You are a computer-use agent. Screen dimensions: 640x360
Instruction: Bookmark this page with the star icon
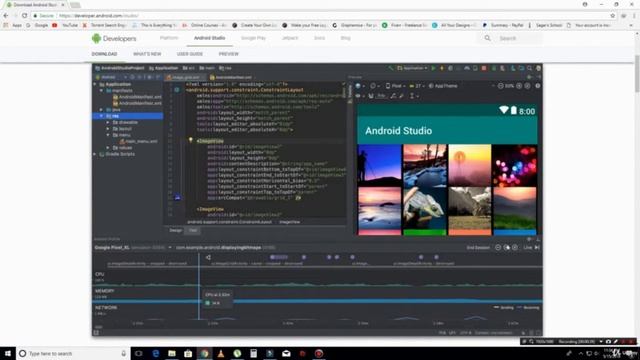point(613,16)
